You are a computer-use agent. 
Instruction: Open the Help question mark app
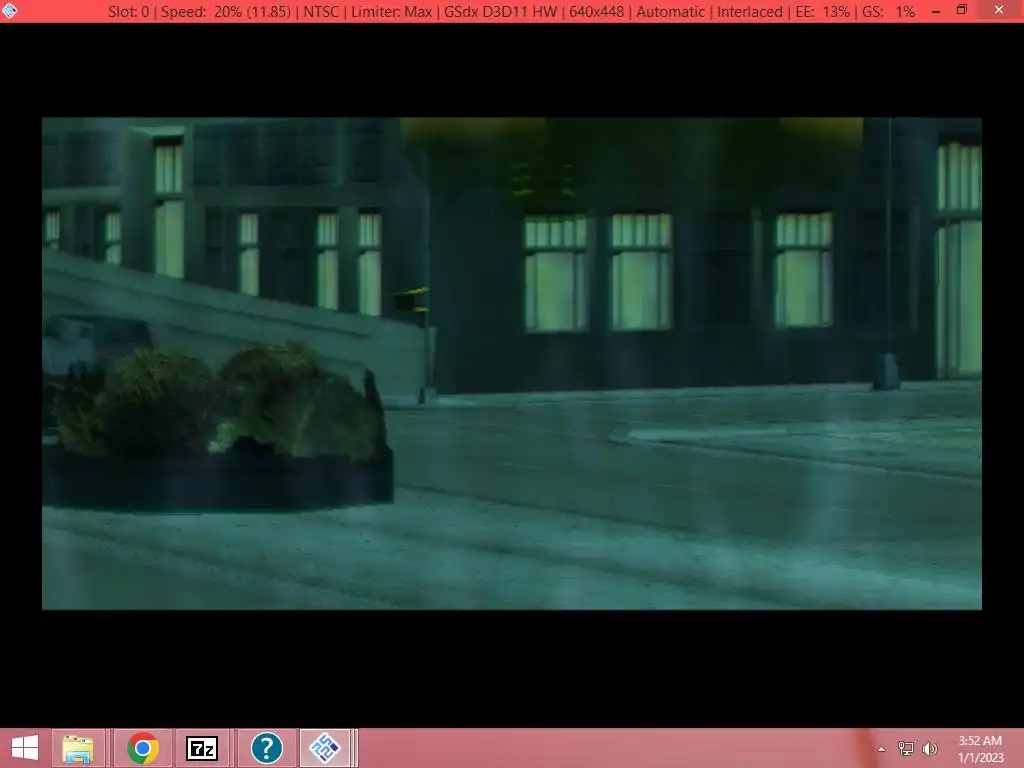coord(266,748)
